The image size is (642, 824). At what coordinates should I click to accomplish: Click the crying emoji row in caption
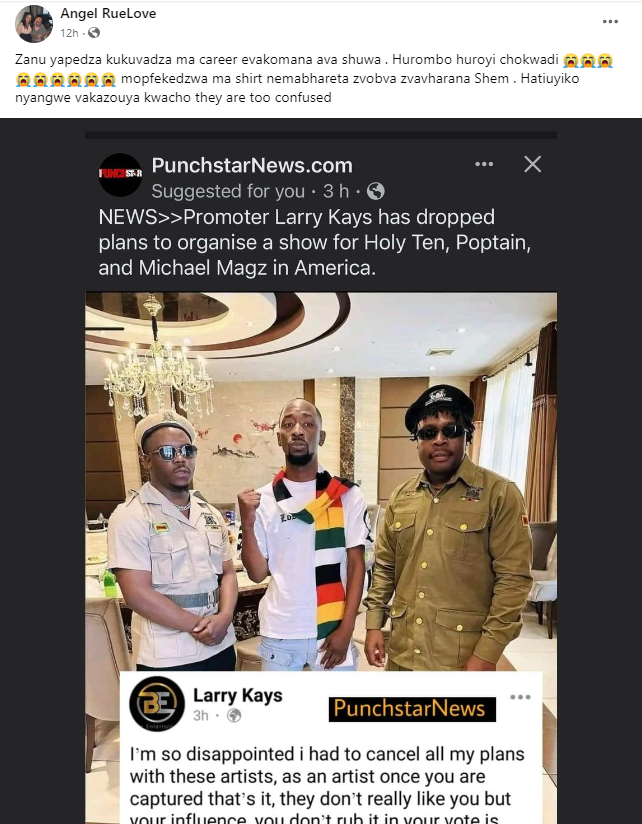coord(65,79)
